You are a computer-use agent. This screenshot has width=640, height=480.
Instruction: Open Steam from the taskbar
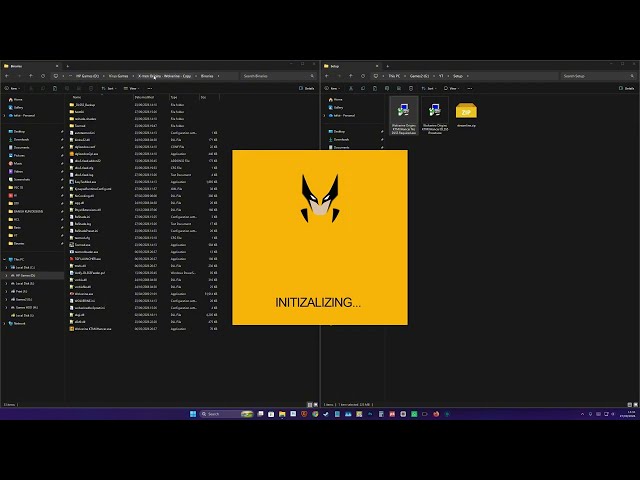pos(326,414)
